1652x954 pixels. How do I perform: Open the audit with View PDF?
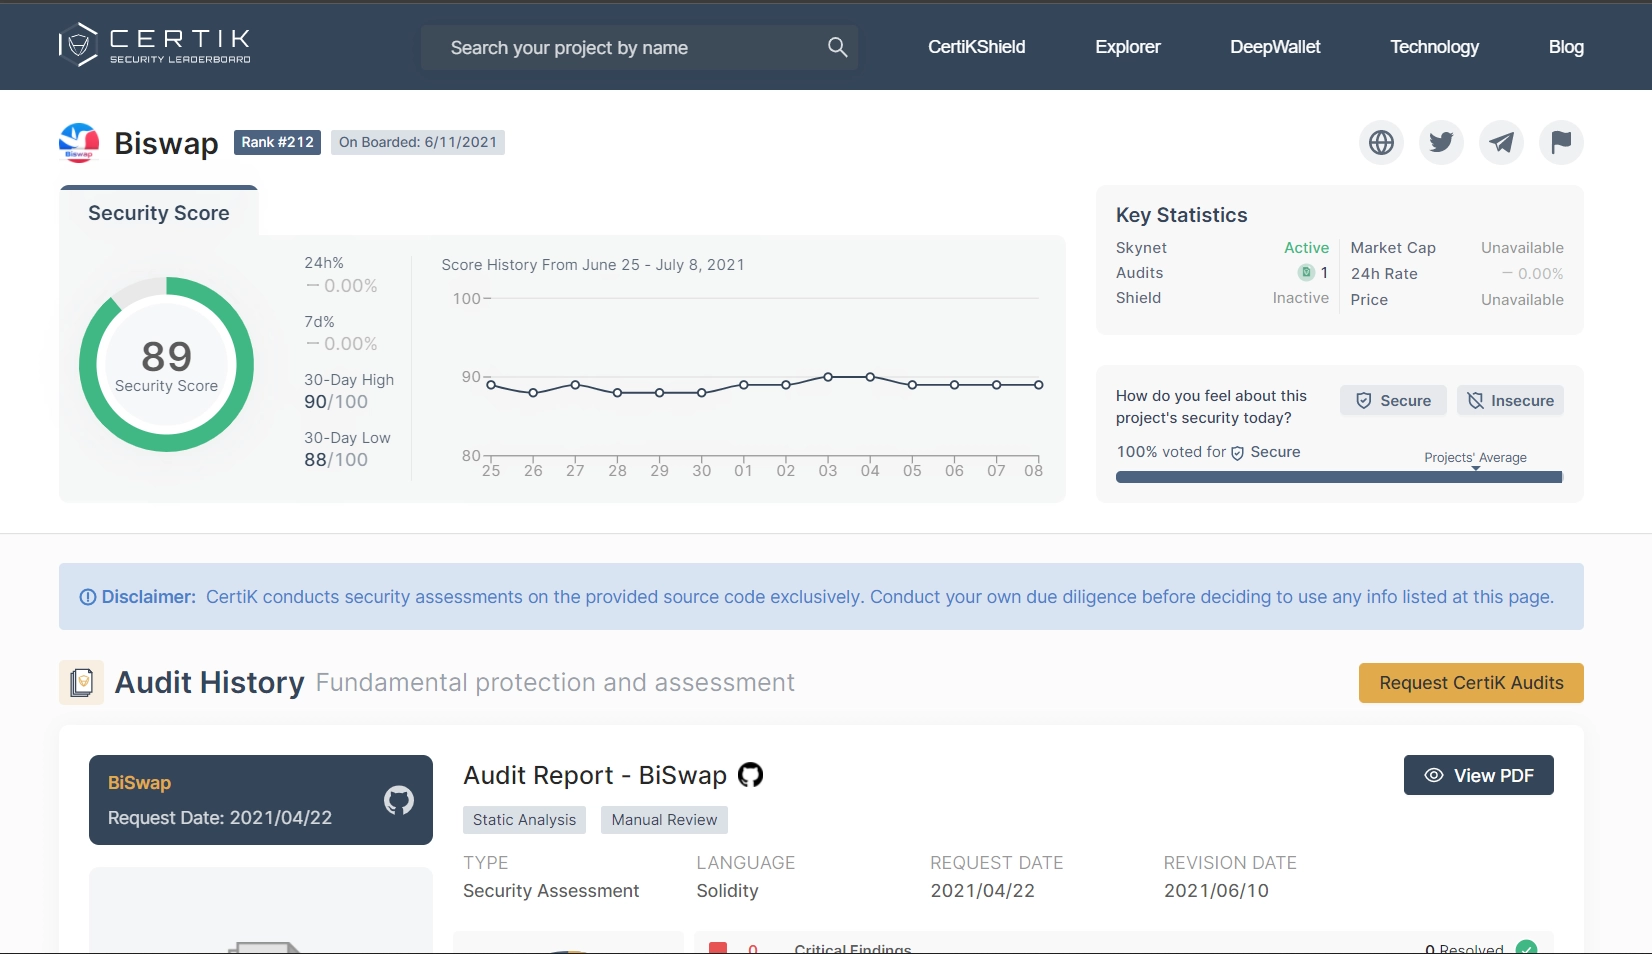(x=1478, y=776)
